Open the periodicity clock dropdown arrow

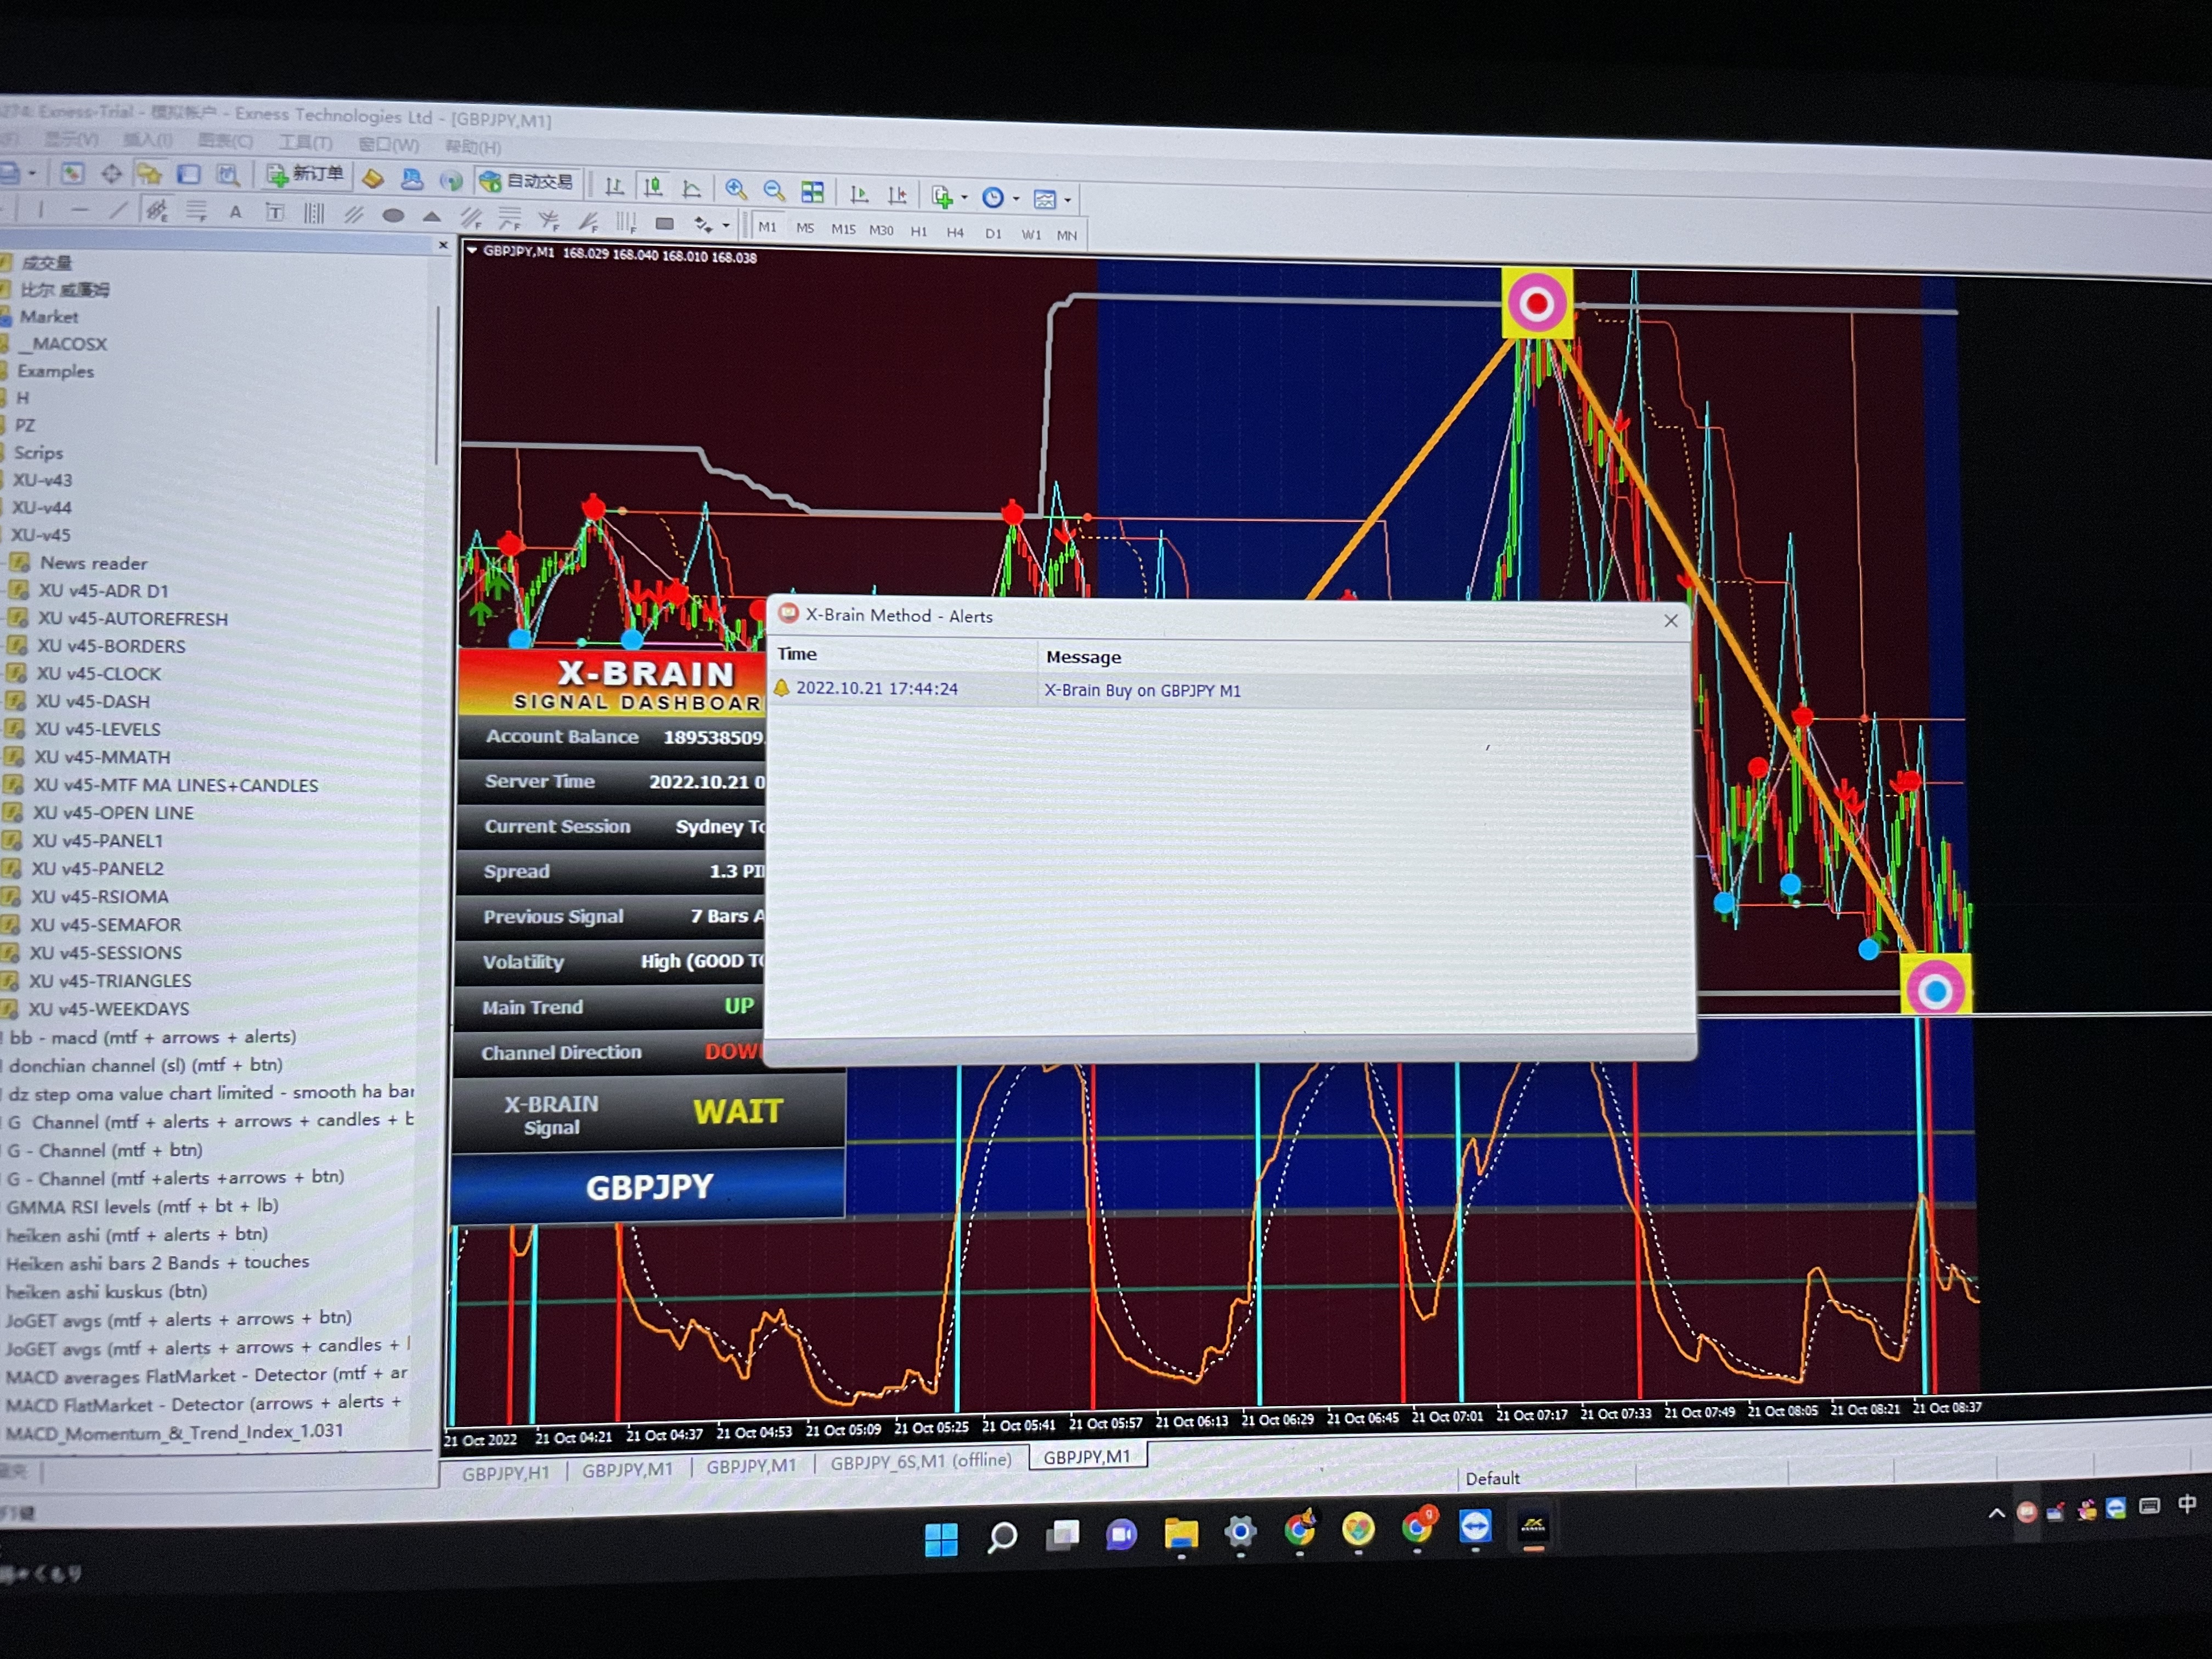coord(1016,199)
